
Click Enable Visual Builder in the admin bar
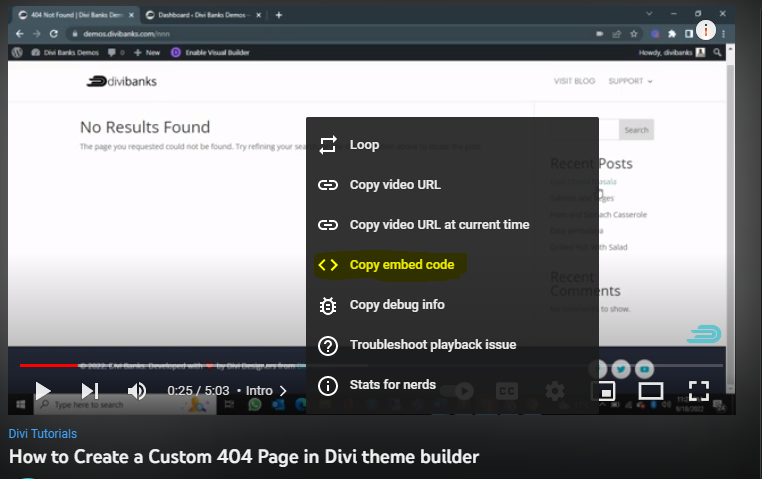[210, 52]
